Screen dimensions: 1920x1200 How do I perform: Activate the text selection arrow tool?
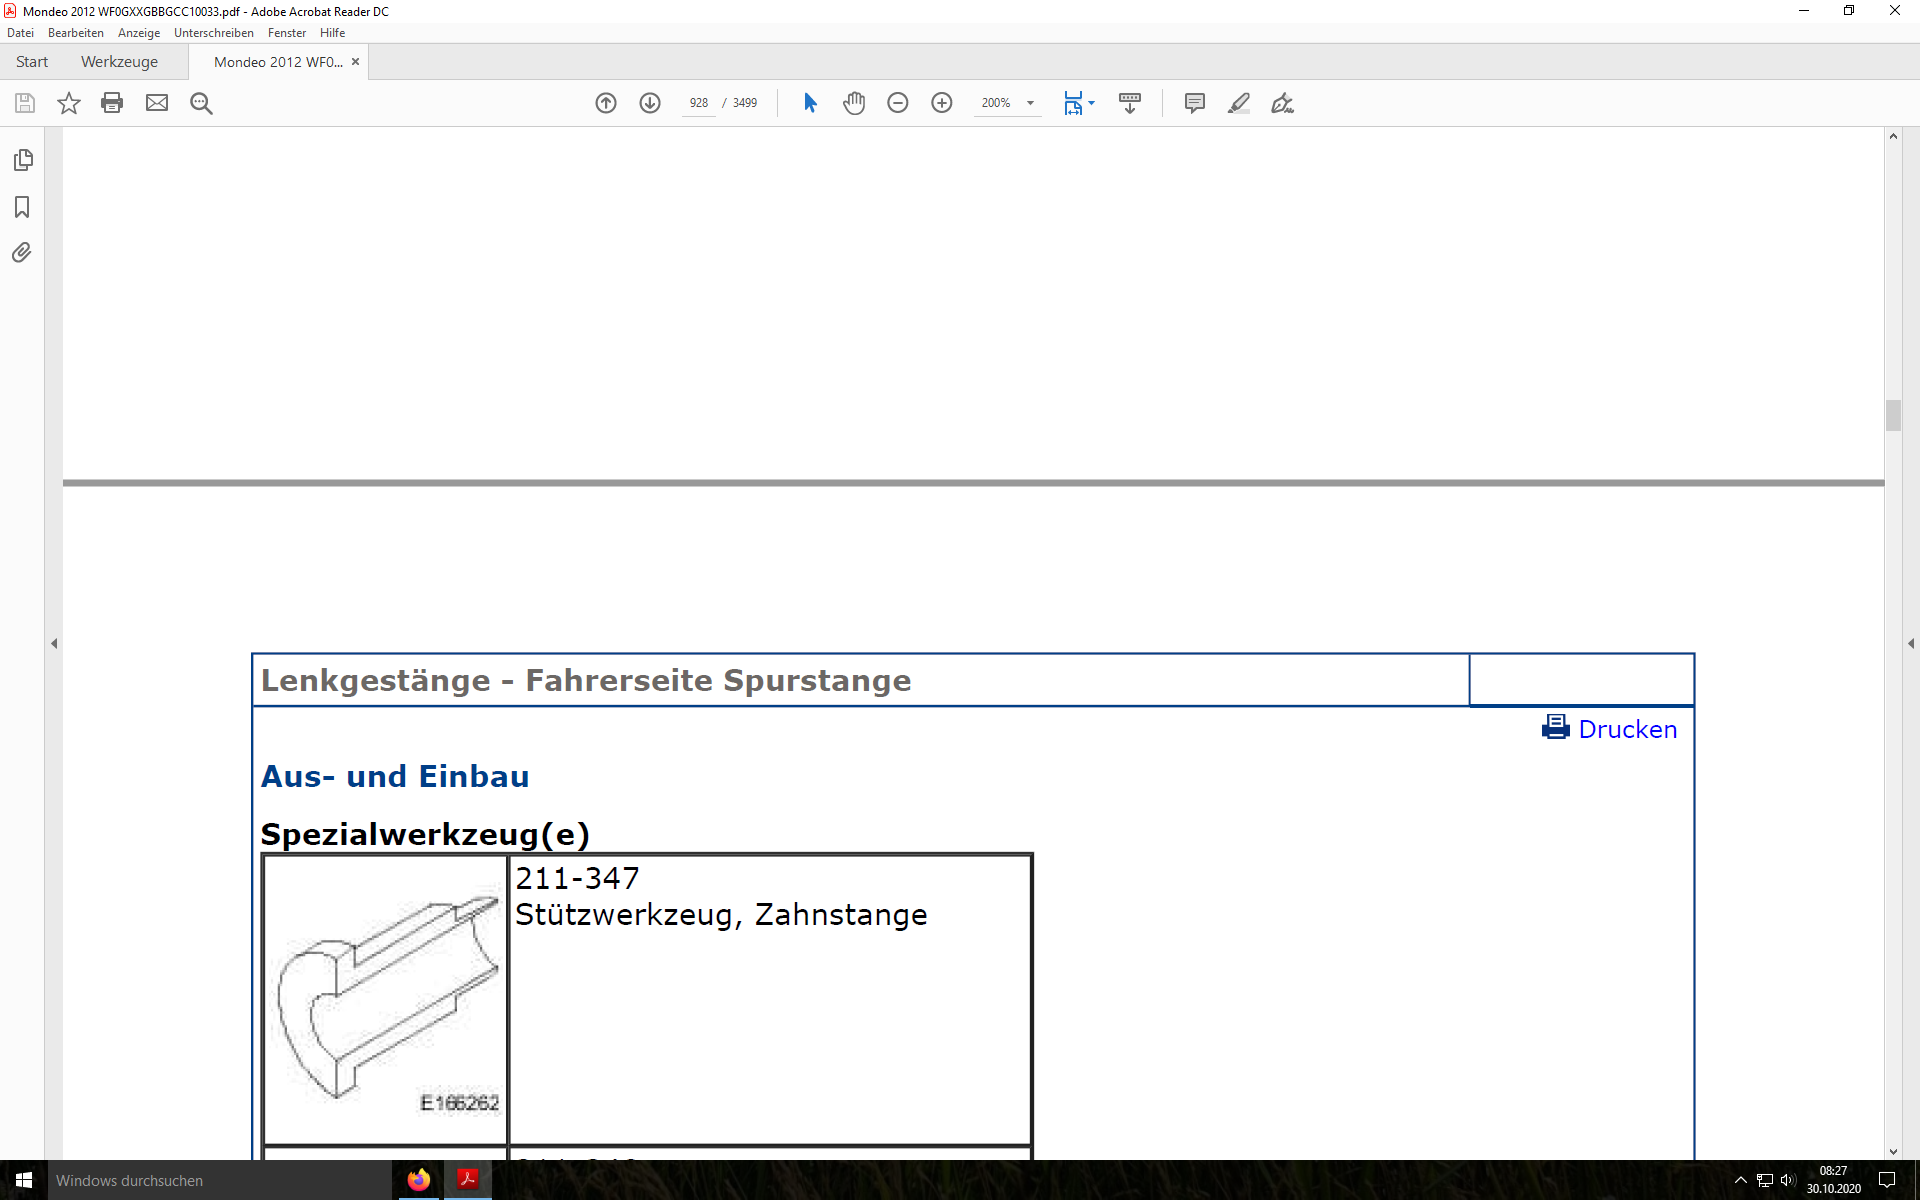point(810,103)
